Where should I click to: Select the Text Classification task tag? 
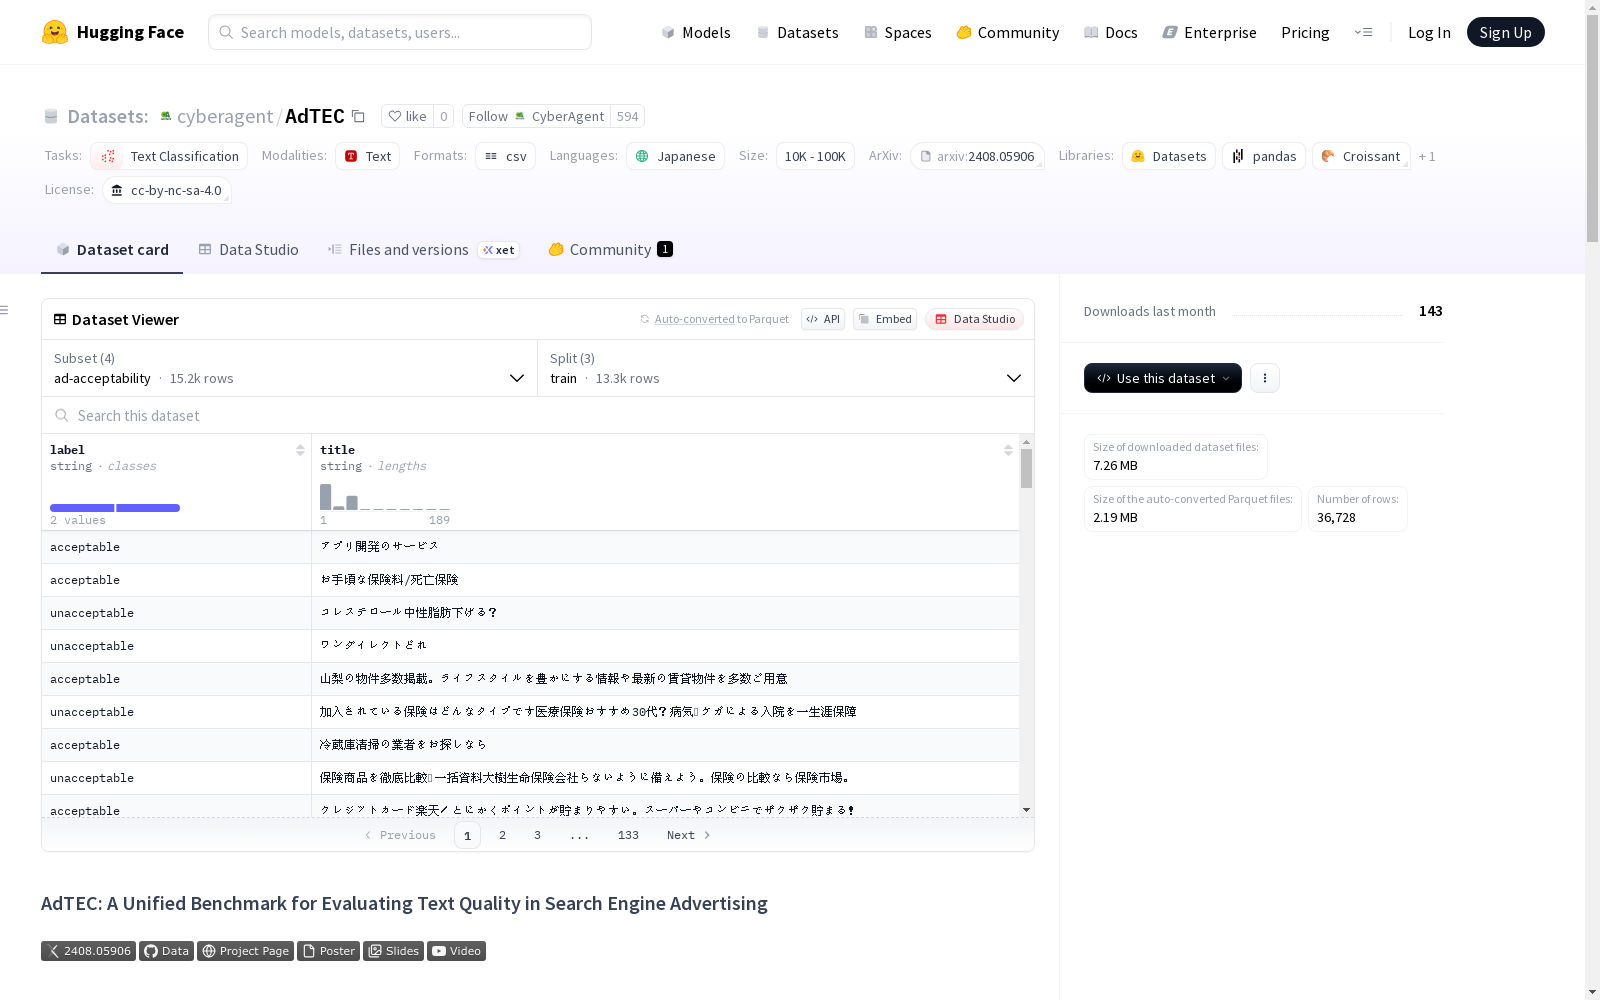pos(169,156)
